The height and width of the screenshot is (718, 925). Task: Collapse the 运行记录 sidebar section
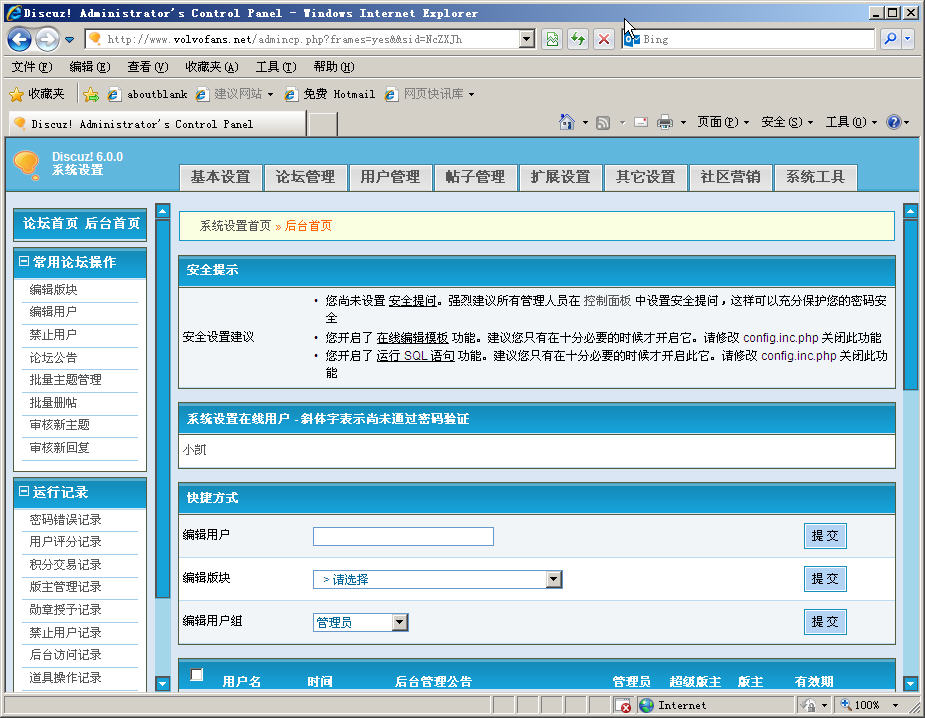(24, 491)
